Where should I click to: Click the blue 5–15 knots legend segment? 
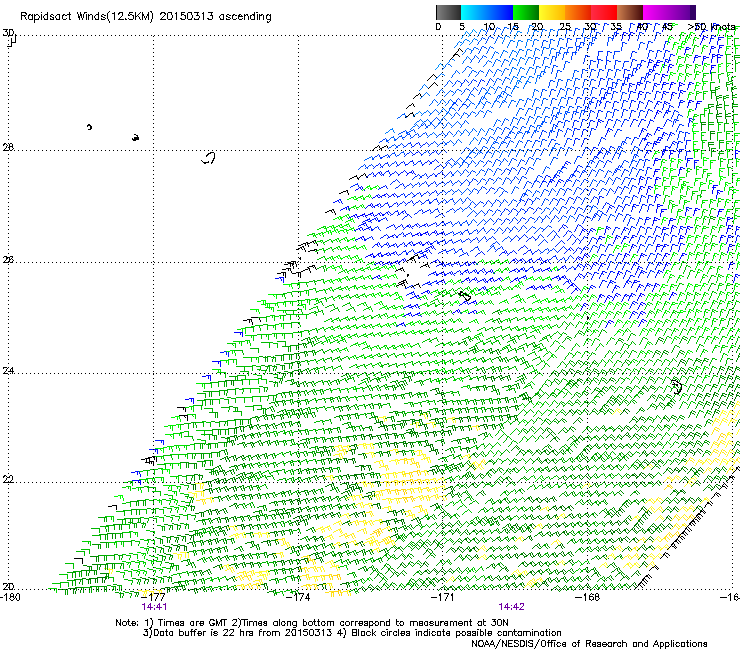[487, 12]
